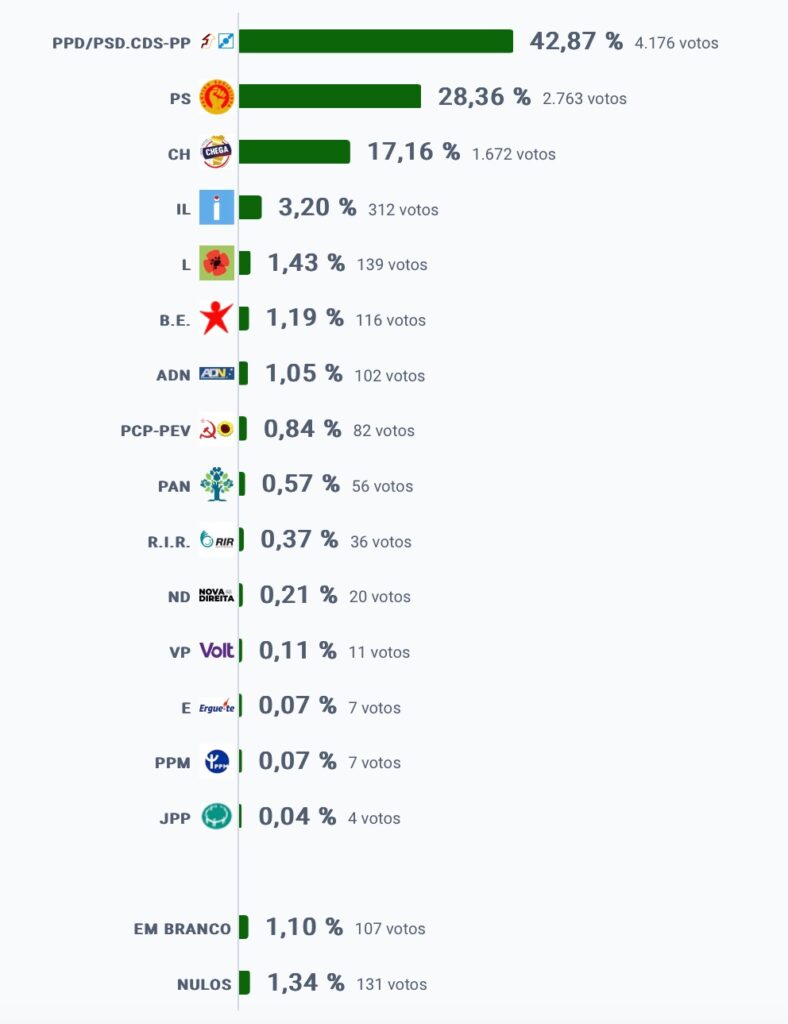Image resolution: width=788 pixels, height=1024 pixels.
Task: Click the PS fist logo icon
Action: pos(217,97)
